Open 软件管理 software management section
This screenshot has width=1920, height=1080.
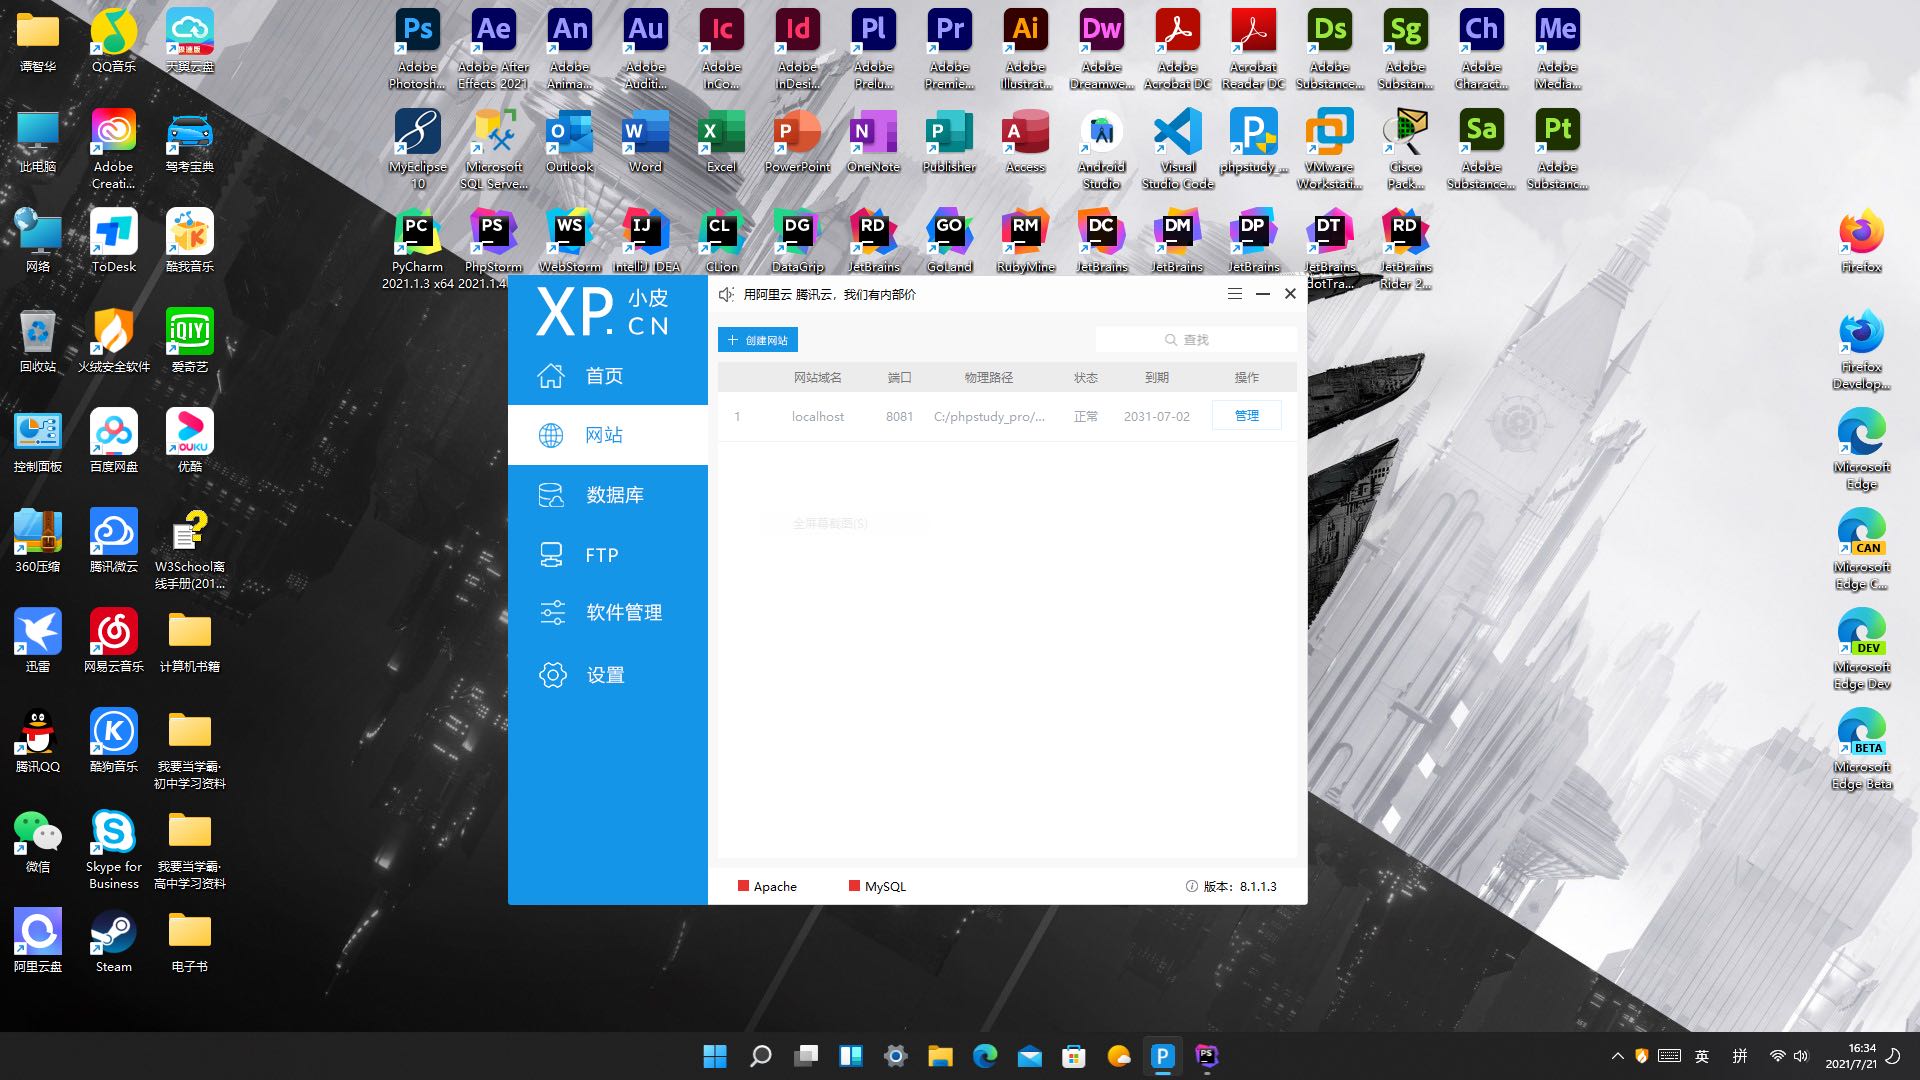[x=623, y=613]
